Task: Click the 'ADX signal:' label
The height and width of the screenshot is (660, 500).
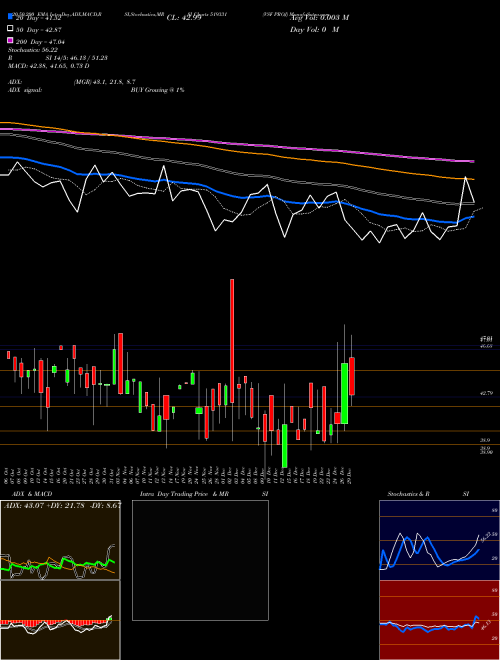Action: click(x=25, y=90)
